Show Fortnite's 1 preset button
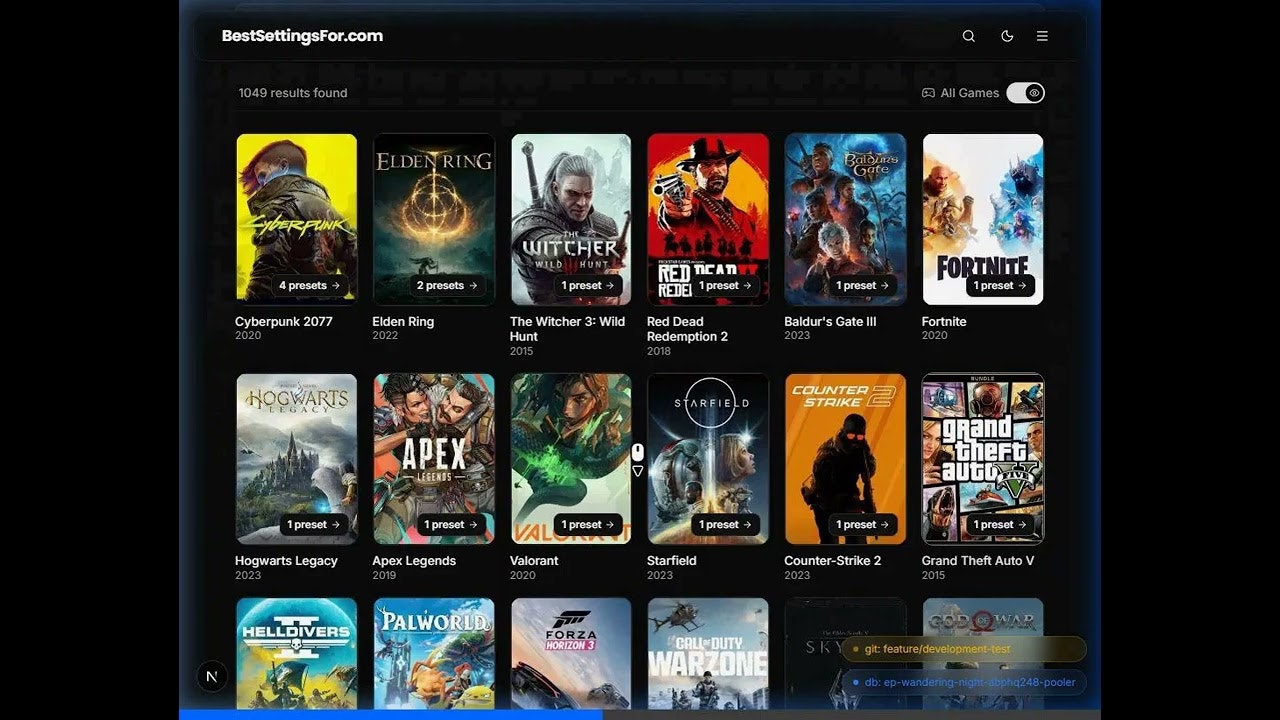The width and height of the screenshot is (1280, 720). 1001,285
